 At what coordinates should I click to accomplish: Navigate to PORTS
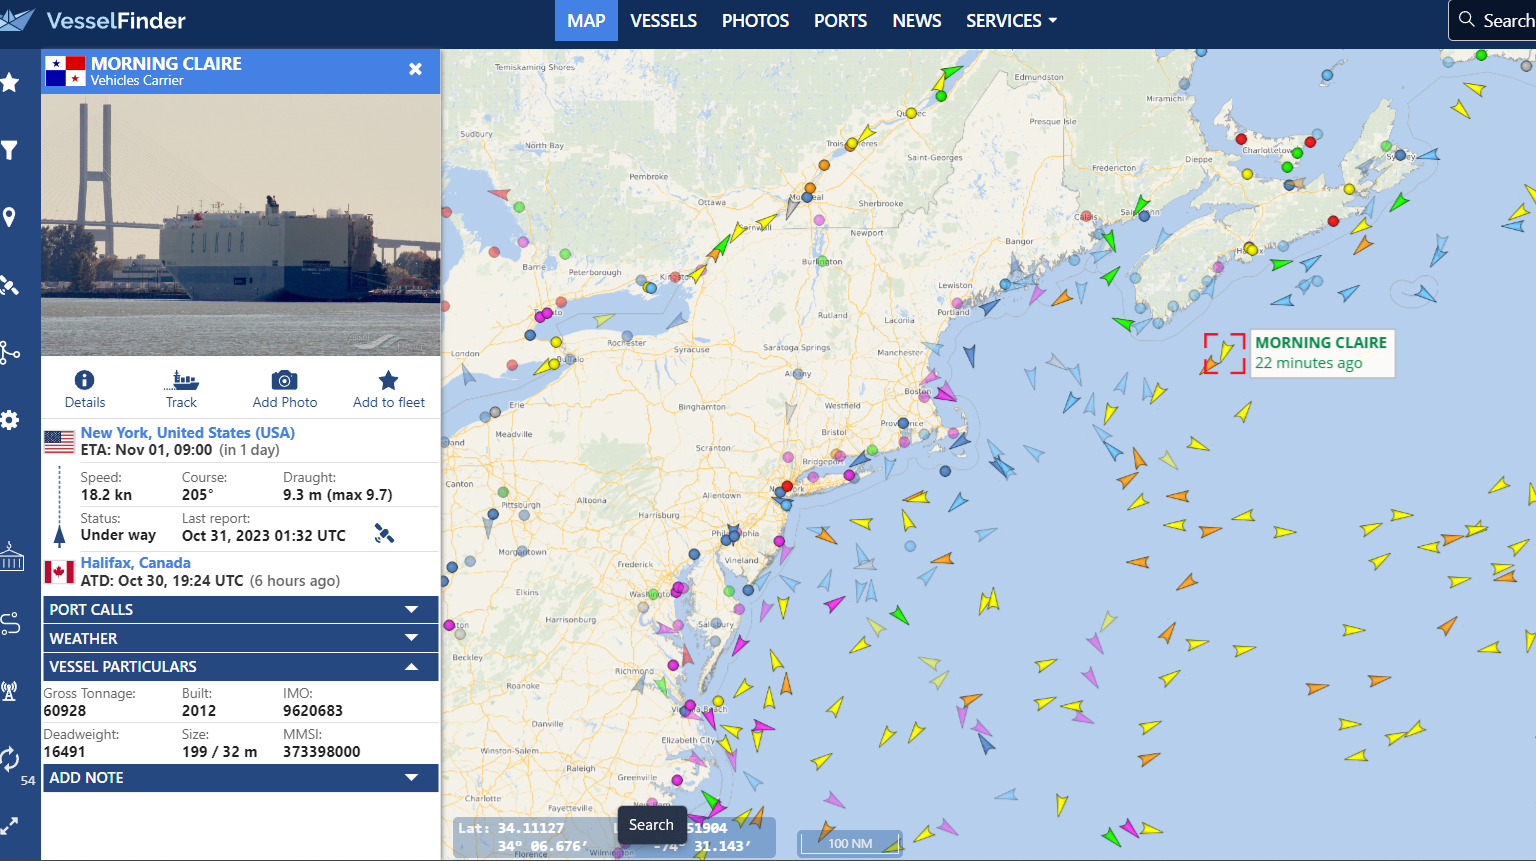click(840, 21)
